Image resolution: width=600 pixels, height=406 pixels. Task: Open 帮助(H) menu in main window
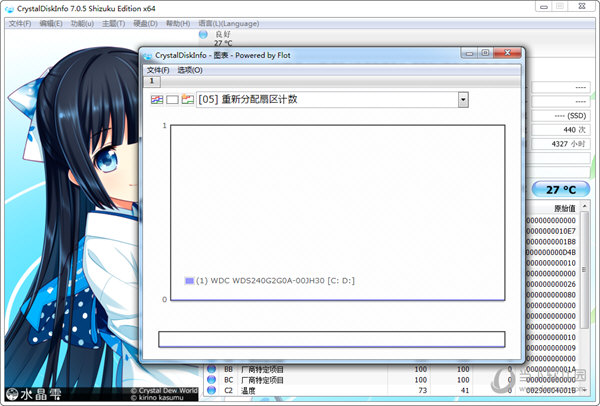(x=178, y=24)
